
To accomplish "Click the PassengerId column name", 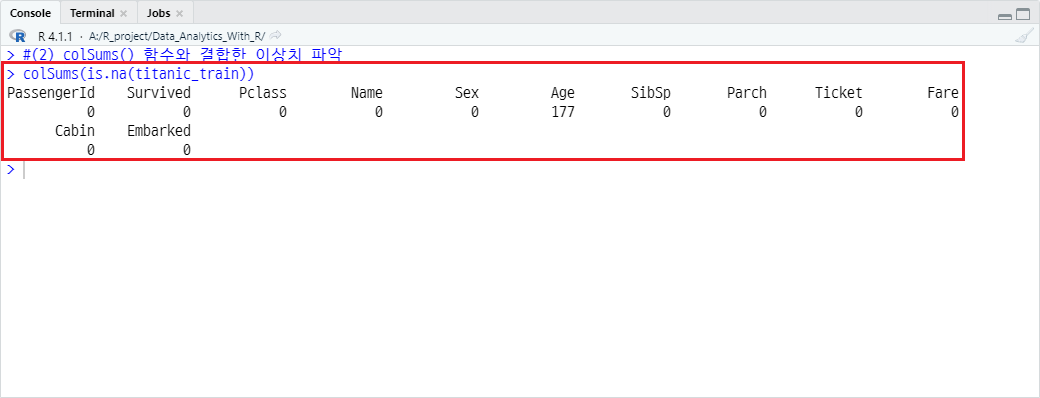I will coord(51,93).
